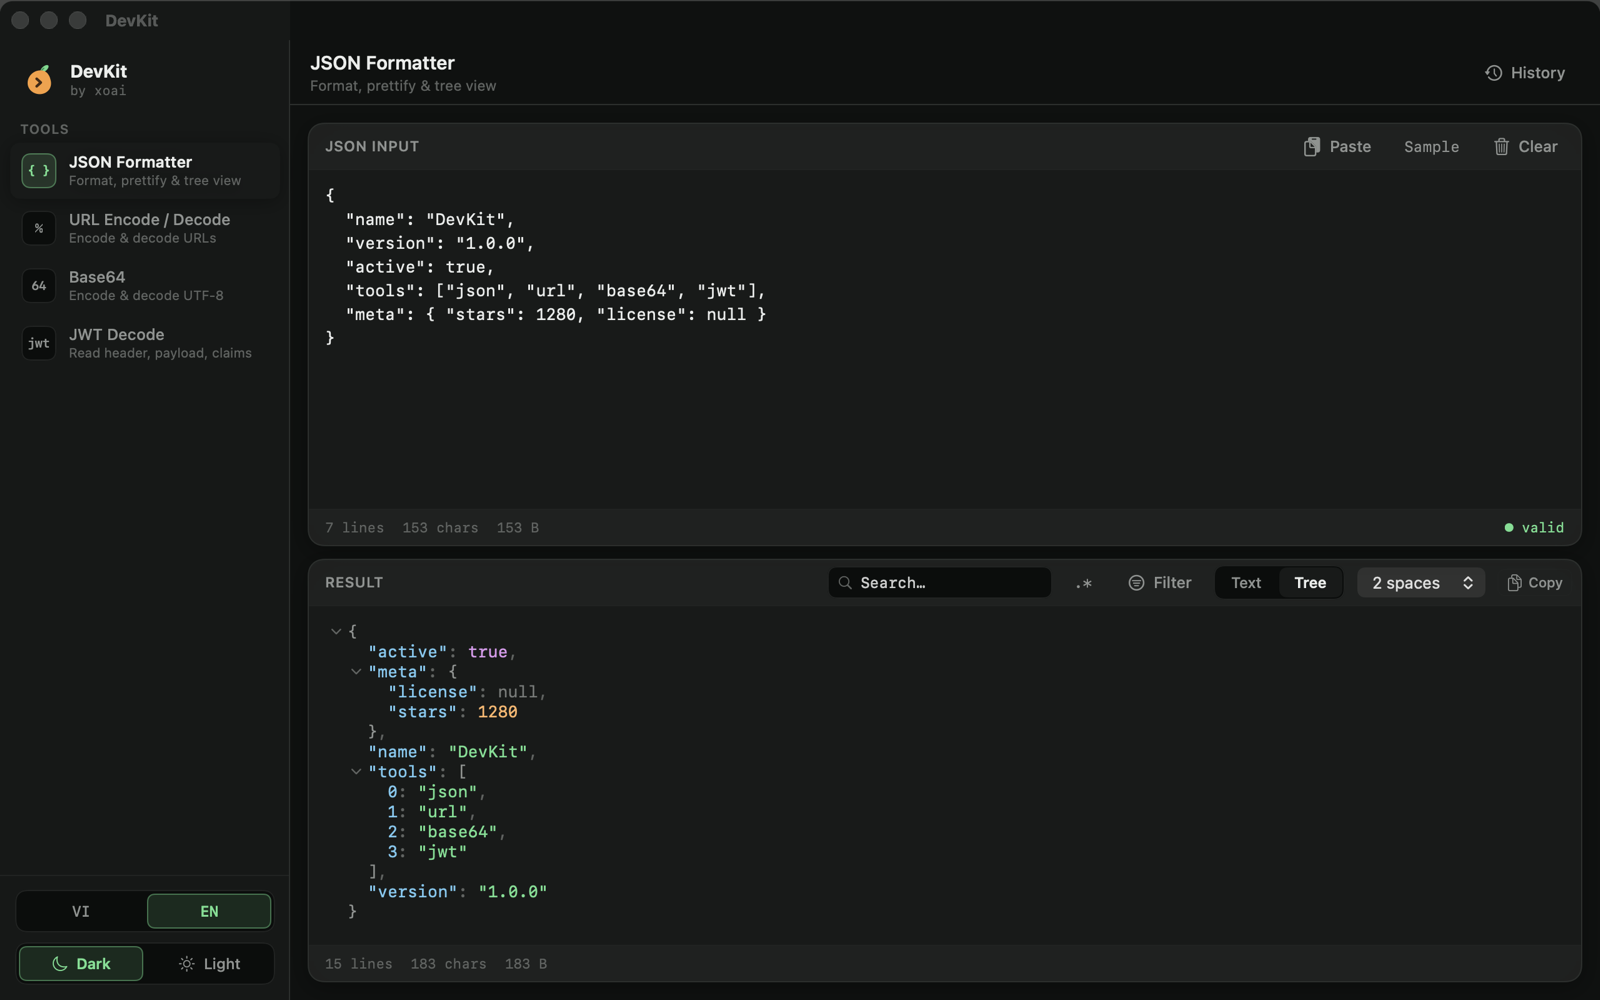Click the "name": "DevKit" tree row
1600x1000 pixels.
pos(452,752)
